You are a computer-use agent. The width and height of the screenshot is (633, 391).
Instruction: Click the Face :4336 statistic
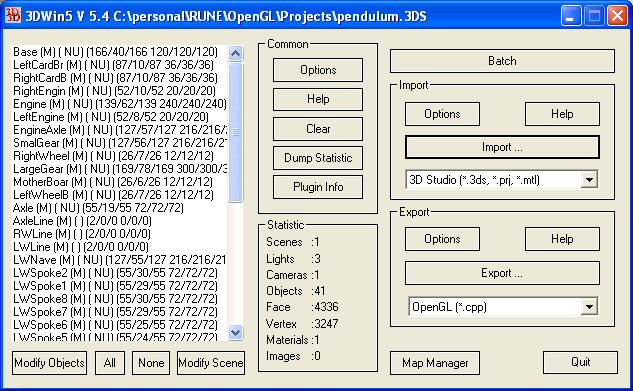pyautogui.click(x=302, y=307)
